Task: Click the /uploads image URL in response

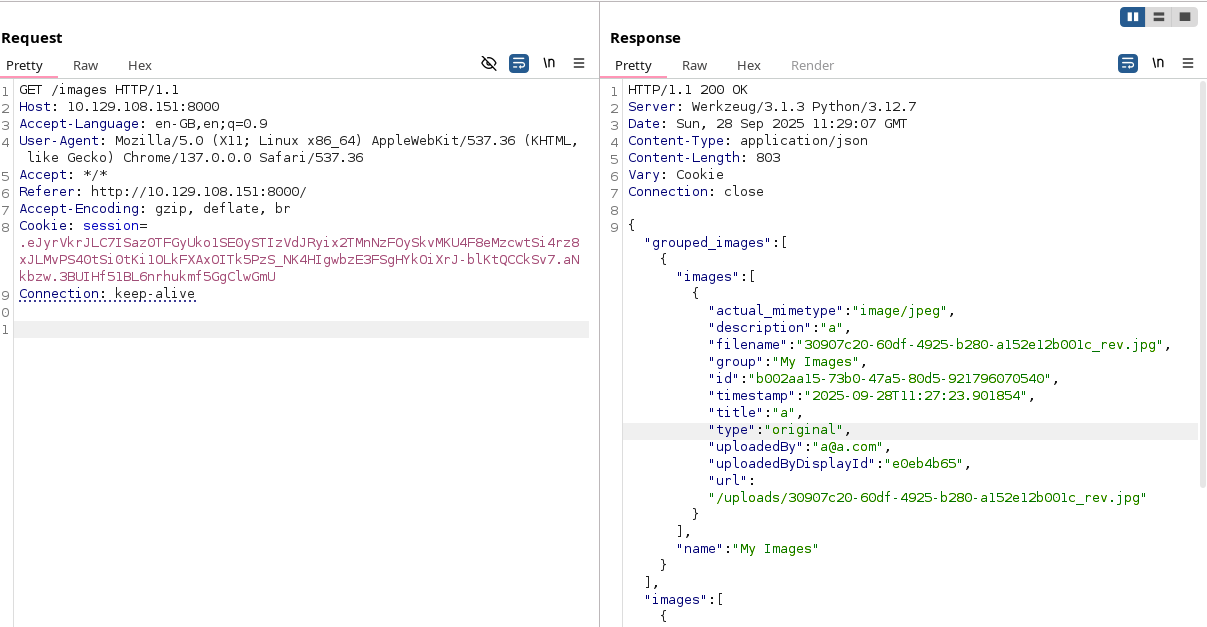Action: point(926,497)
